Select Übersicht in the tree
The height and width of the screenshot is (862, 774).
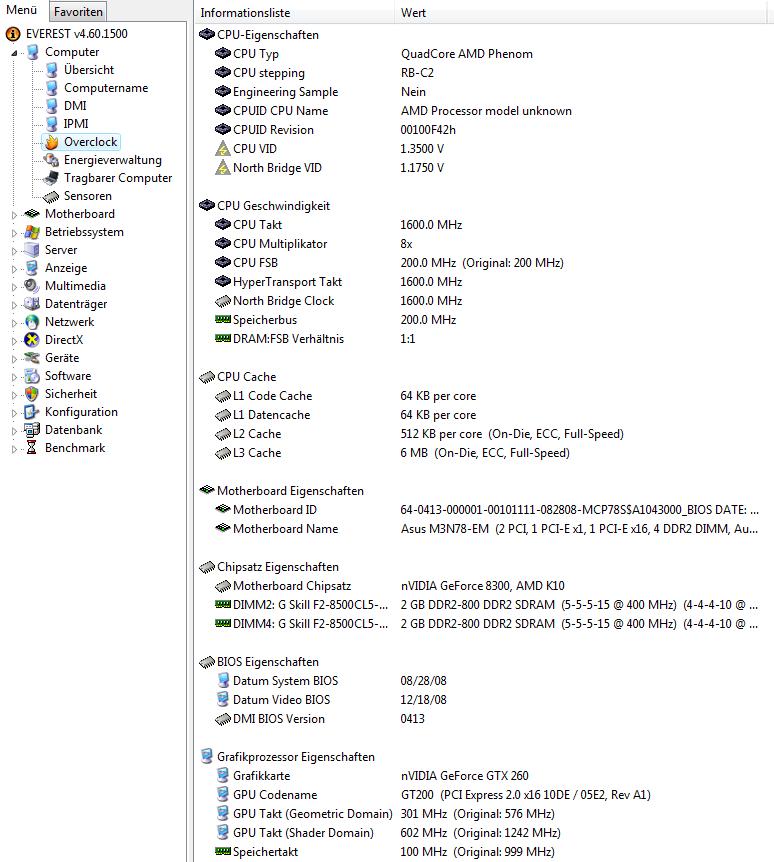pyautogui.click(x=89, y=70)
